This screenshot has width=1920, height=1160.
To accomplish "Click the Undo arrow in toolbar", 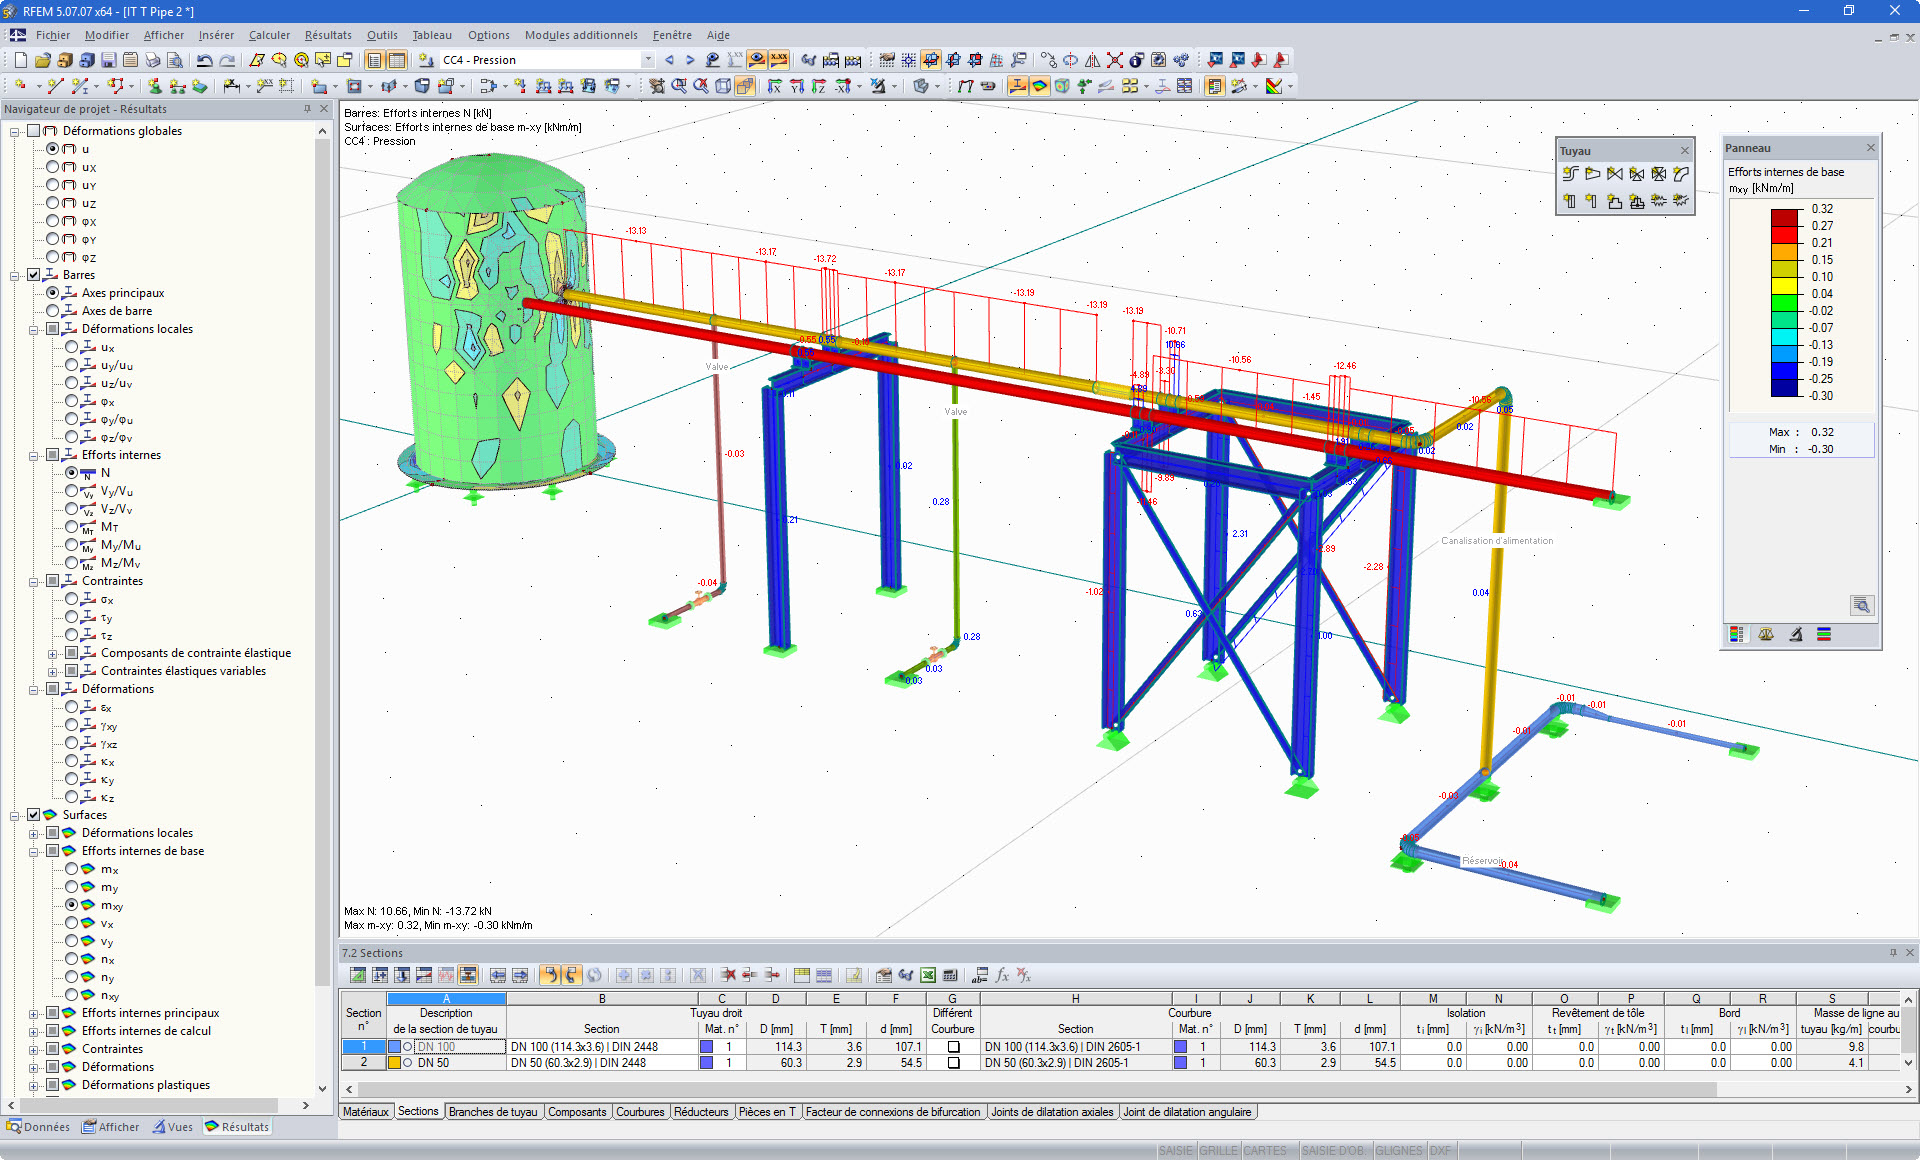I will pyautogui.click(x=204, y=60).
